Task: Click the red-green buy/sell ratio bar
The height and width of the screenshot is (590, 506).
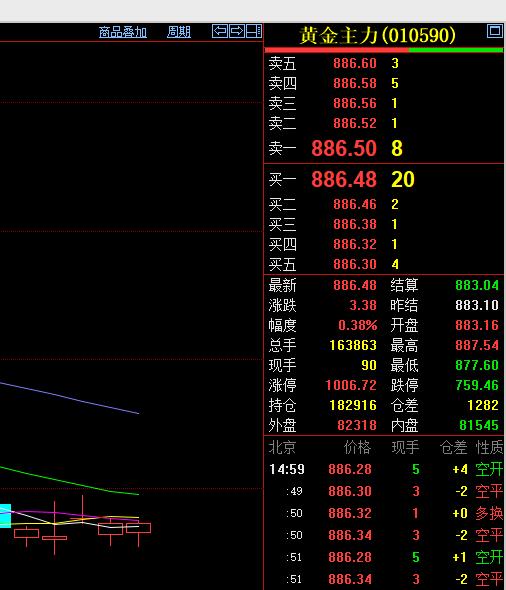Action: [x=384, y=50]
